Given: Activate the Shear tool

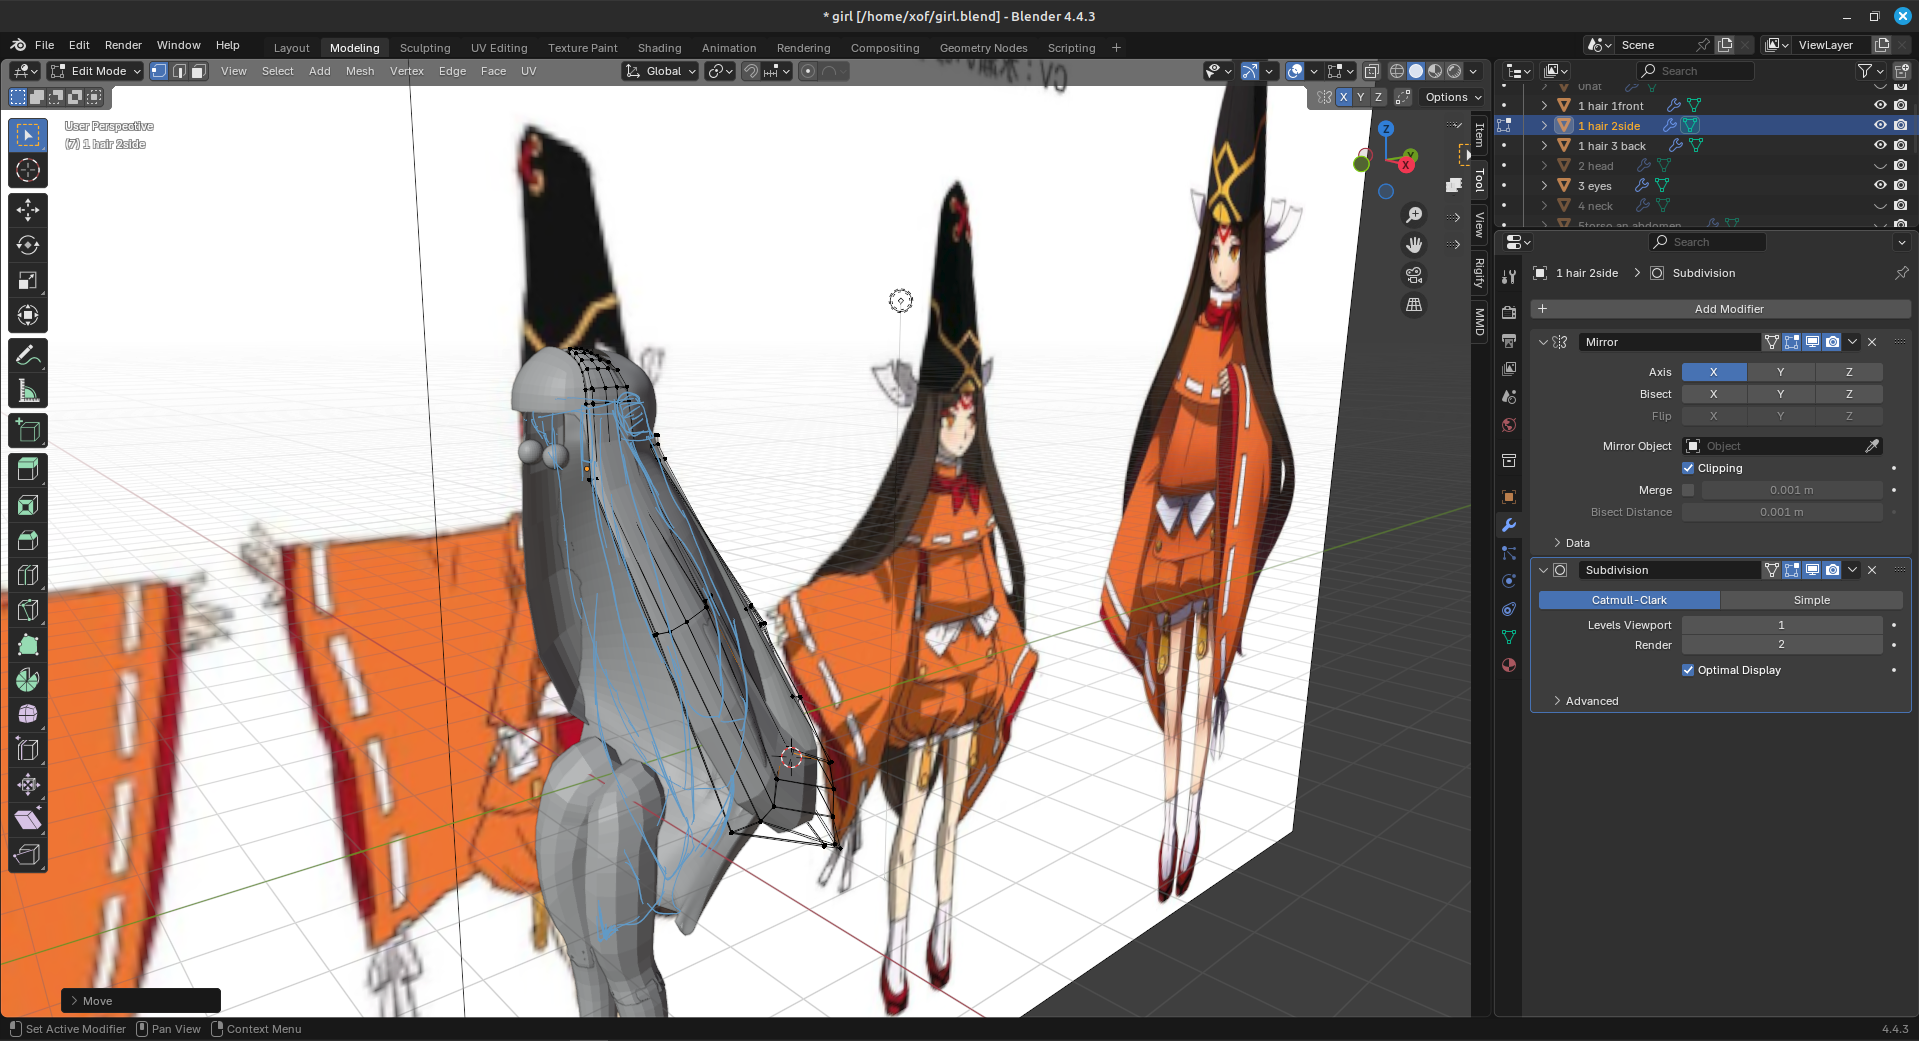Looking at the screenshot, I should pyautogui.click(x=28, y=820).
